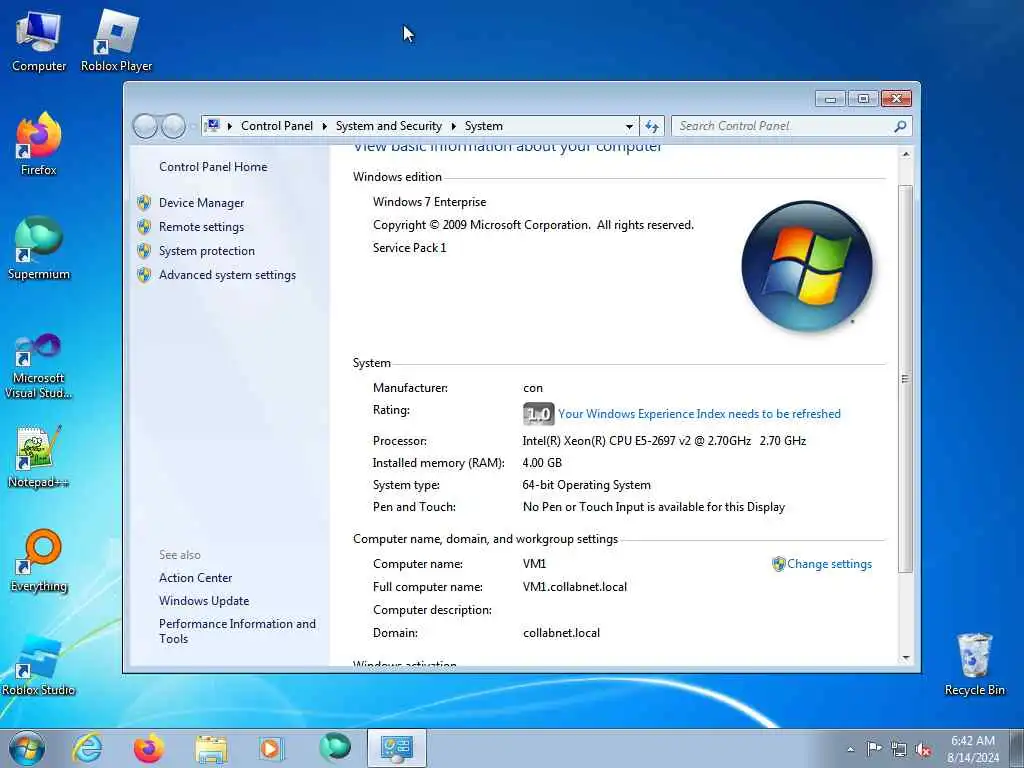The height and width of the screenshot is (768, 1024).
Task: Launch Internet Explorer from the taskbar
Action: pos(88,748)
